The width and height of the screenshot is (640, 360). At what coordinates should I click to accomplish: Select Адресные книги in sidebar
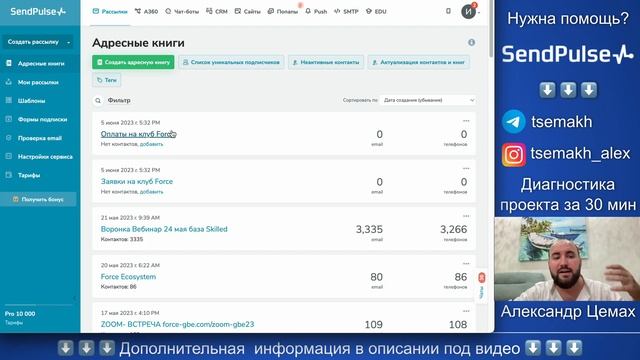(x=41, y=64)
